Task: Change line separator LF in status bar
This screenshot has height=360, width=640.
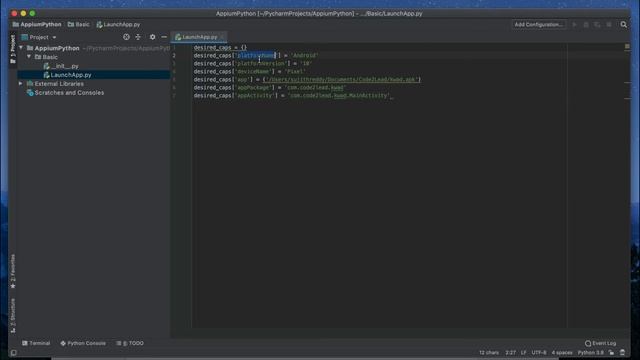Action: 523,353
